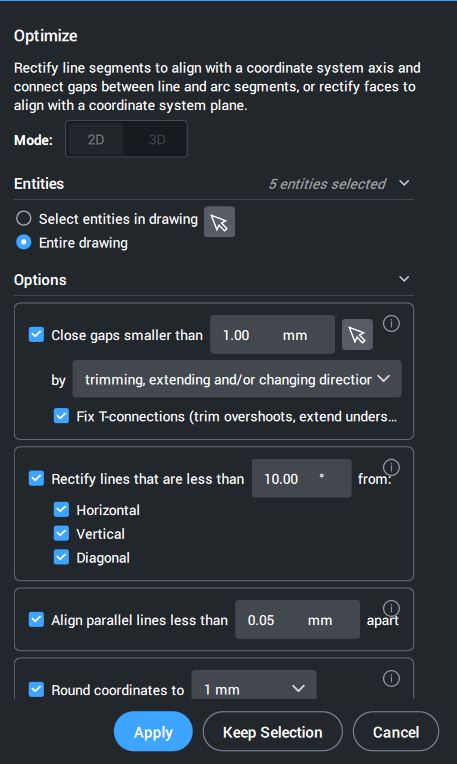457x764 pixels.
Task: Collapse the Entities section chevron
Action: [404, 183]
